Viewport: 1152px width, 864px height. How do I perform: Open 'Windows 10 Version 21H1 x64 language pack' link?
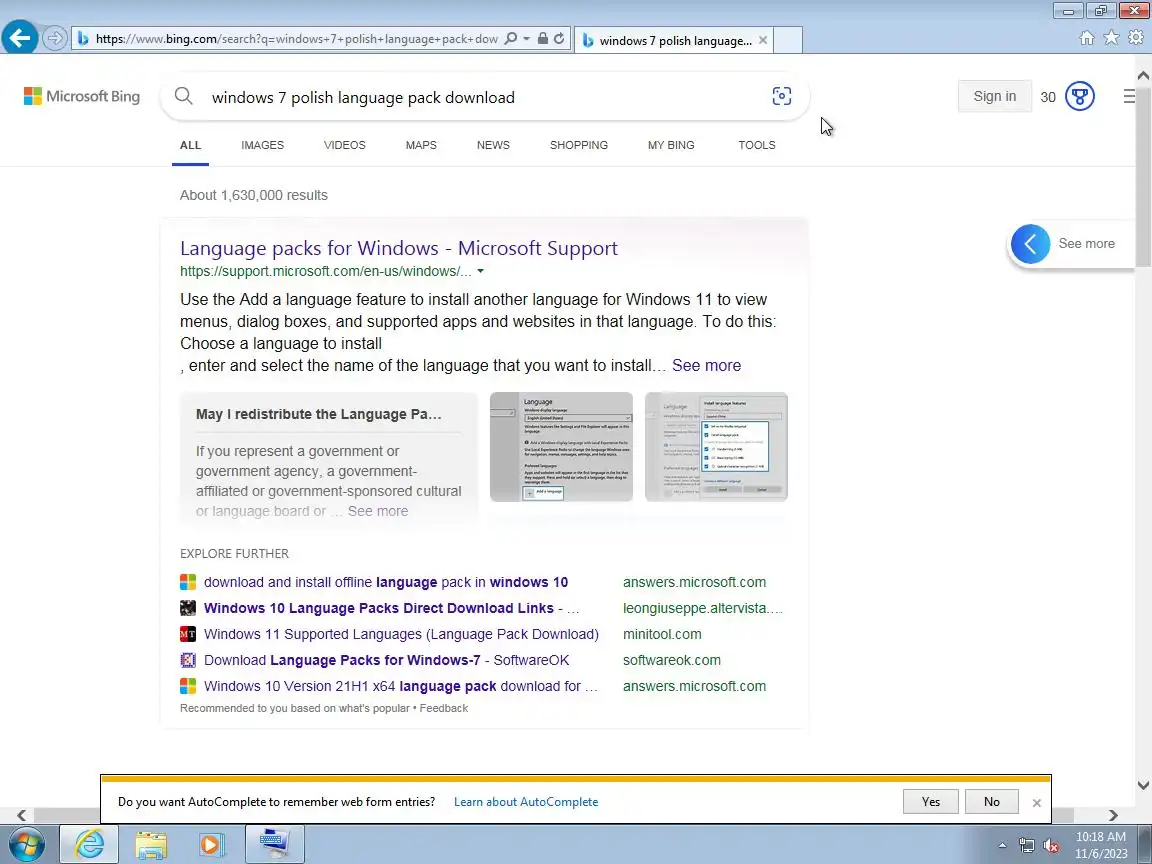(400, 686)
